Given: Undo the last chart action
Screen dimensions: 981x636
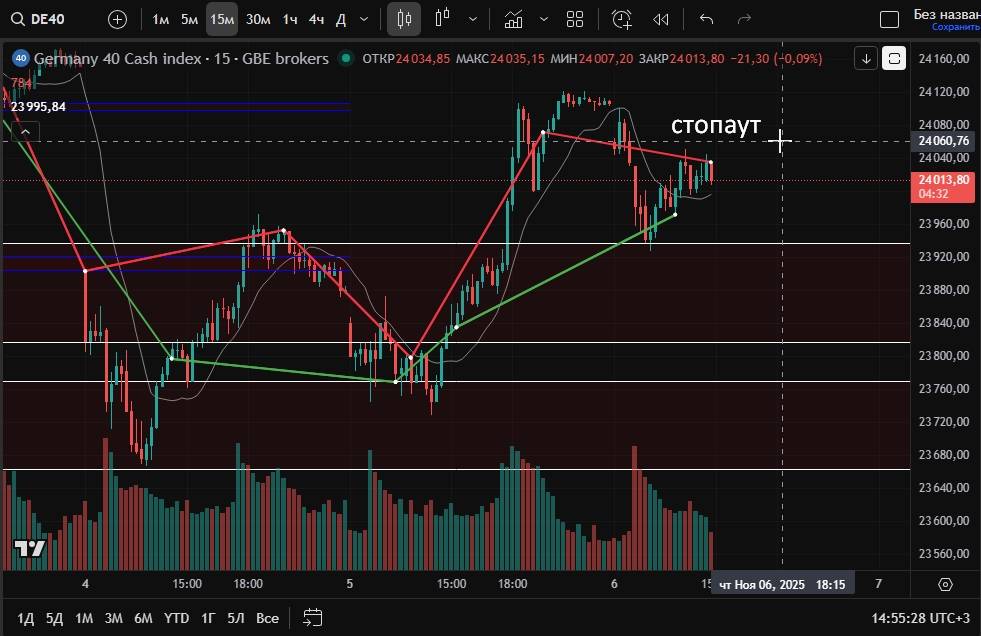Looking at the screenshot, I should coord(707,19).
